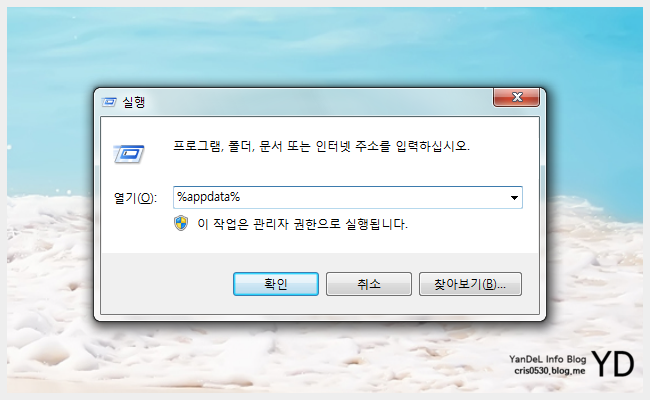
Task: Click the 실행 title text
Action: pyautogui.click(x=133, y=102)
